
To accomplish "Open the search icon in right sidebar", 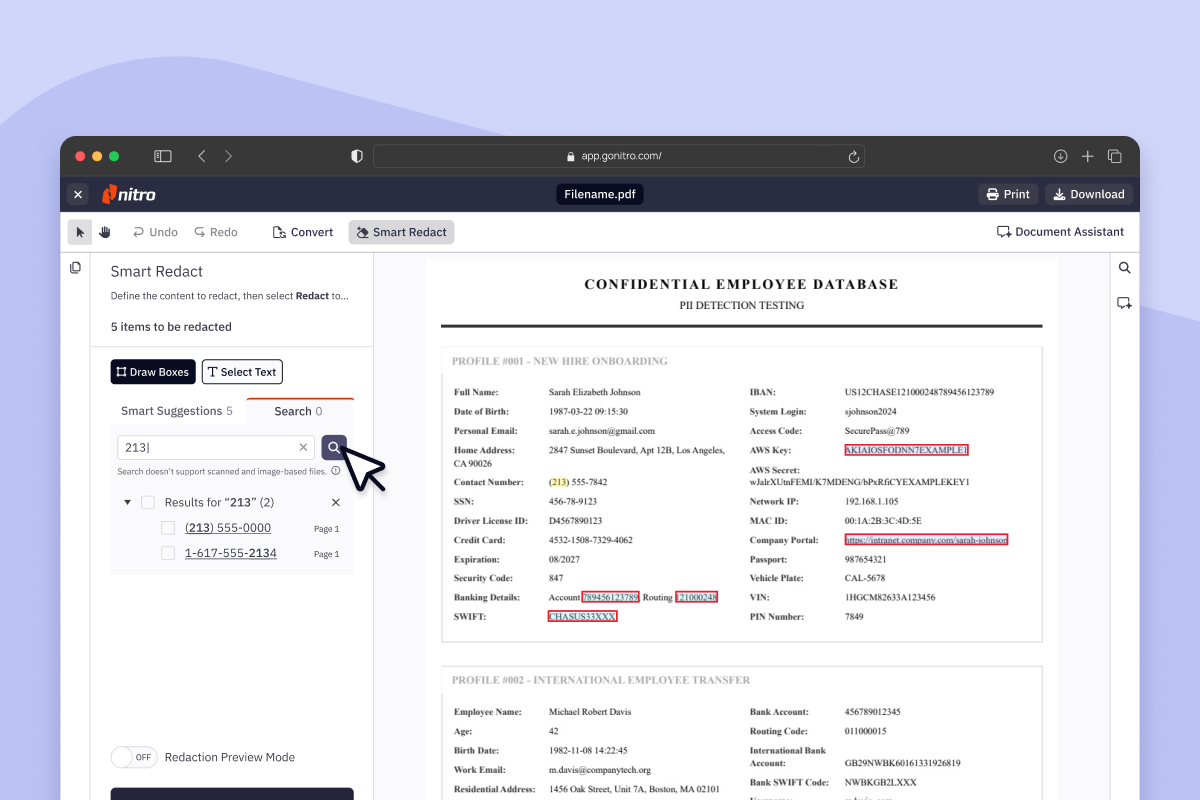I will pyautogui.click(x=1125, y=268).
